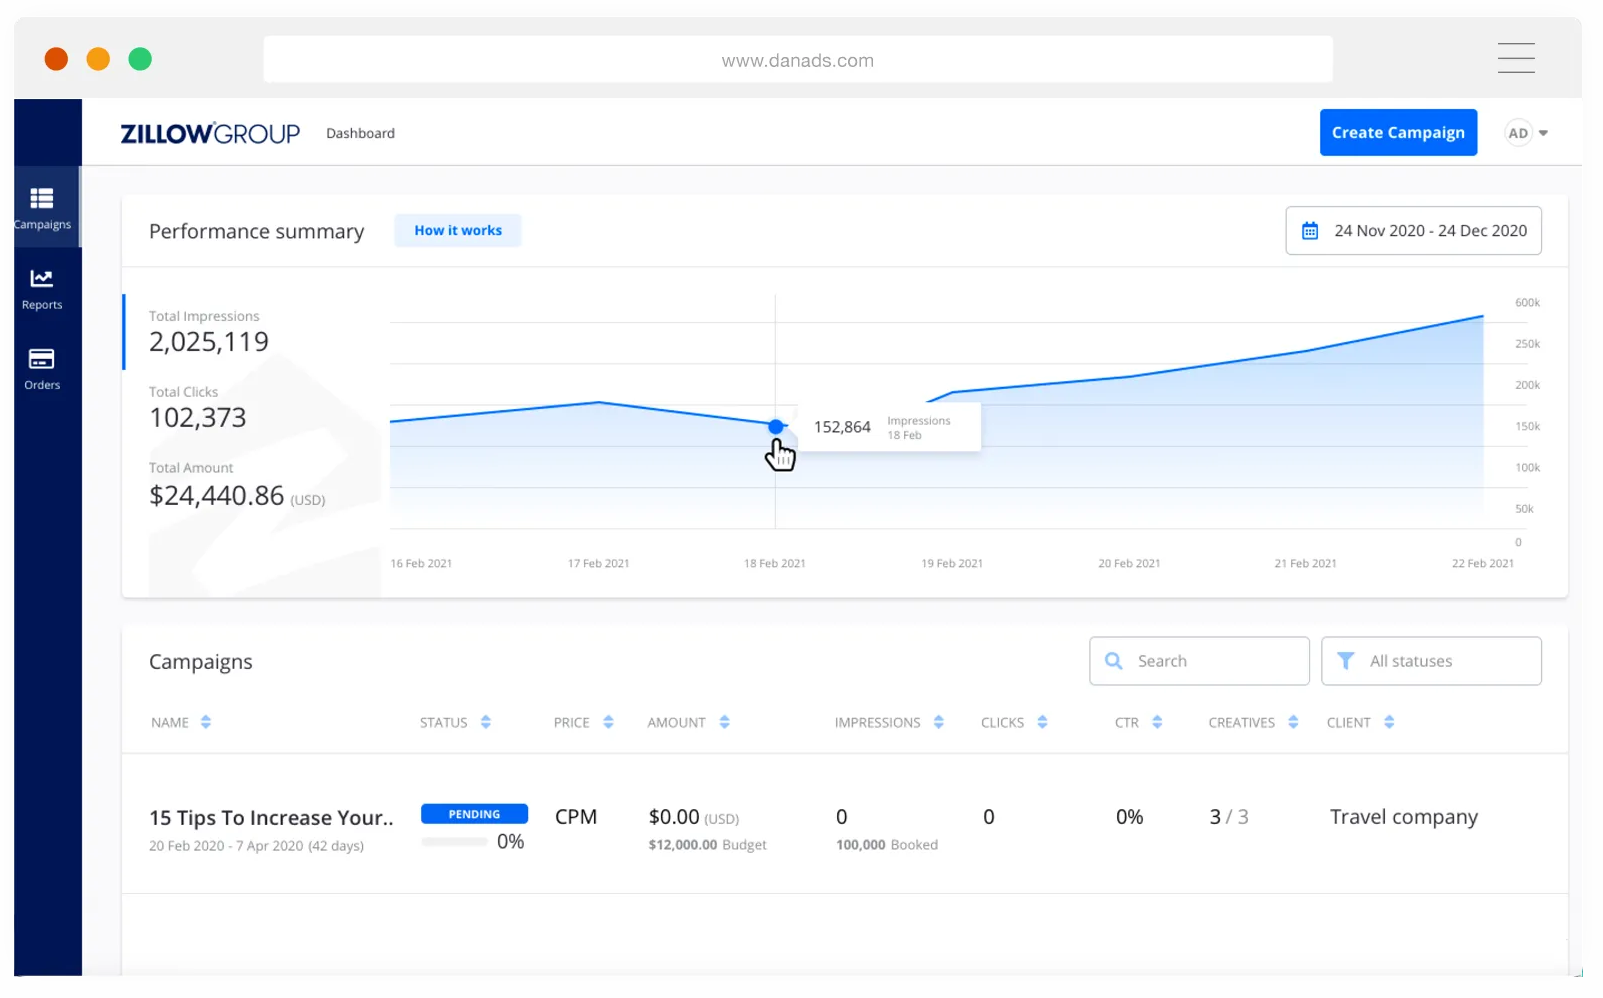Click the Zillow Group logo
The width and height of the screenshot is (1603, 998).
210,133
